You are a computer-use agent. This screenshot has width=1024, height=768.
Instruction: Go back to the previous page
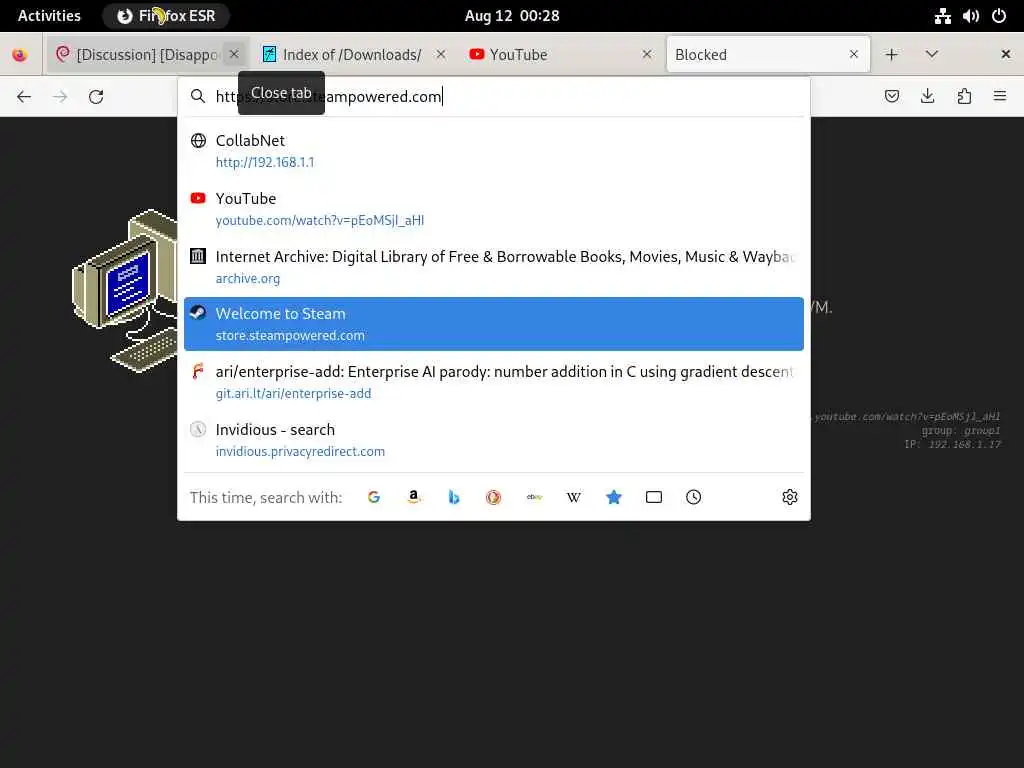tap(24, 97)
